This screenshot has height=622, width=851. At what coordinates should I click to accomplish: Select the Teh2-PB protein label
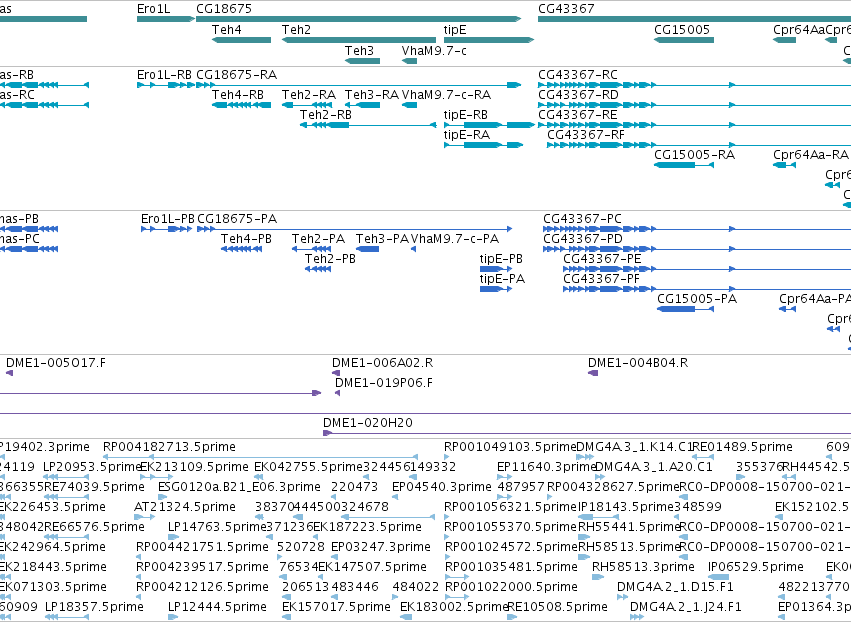pos(331,259)
